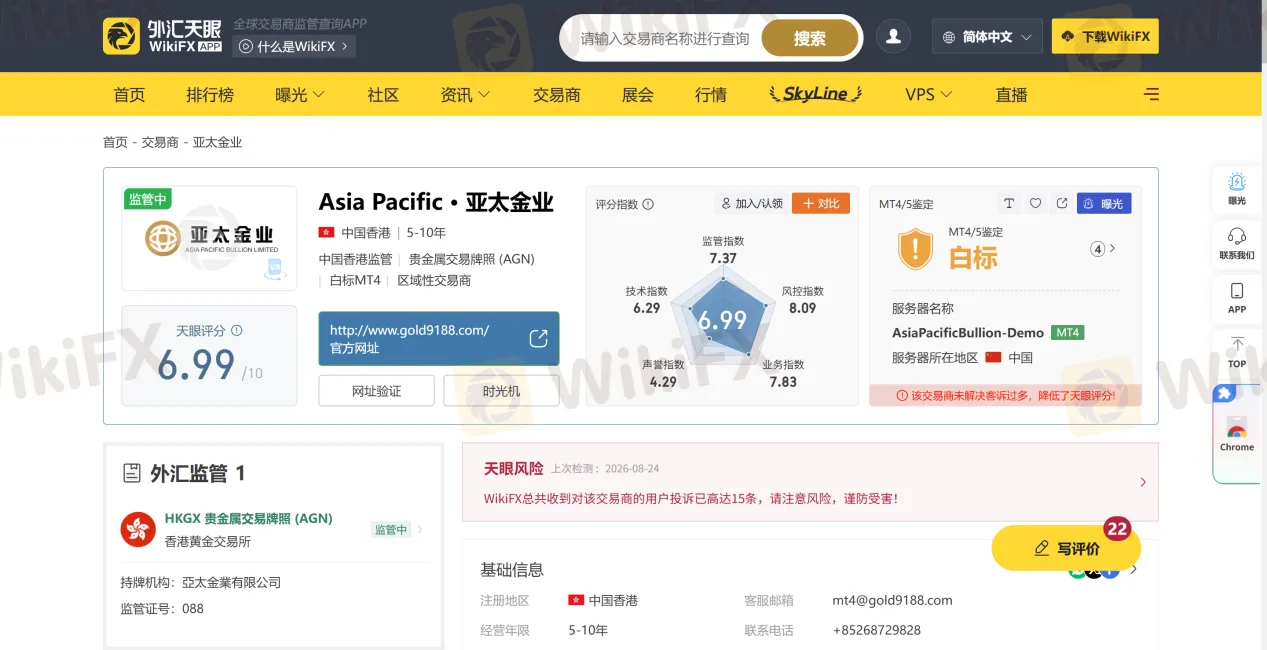Click the 什么是WikiFX link
1267x650 pixels.
(294, 46)
